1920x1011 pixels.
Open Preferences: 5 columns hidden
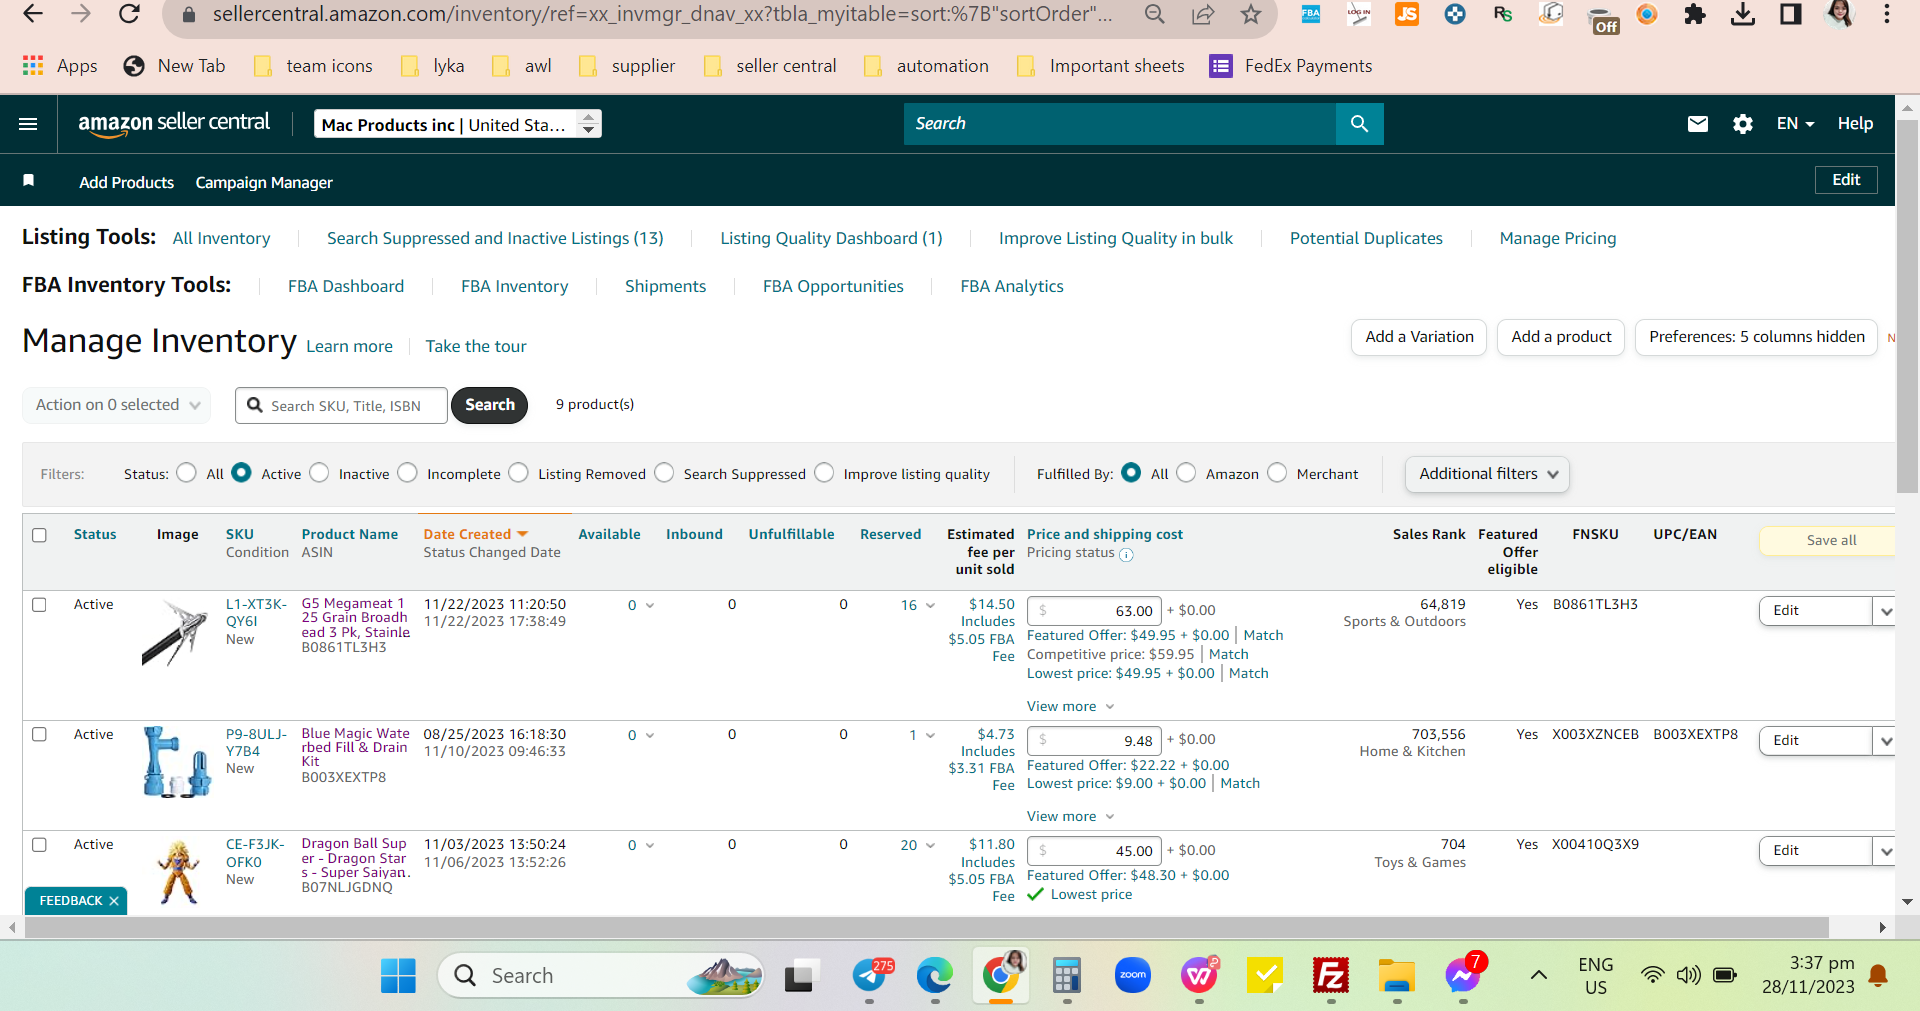[1756, 337]
